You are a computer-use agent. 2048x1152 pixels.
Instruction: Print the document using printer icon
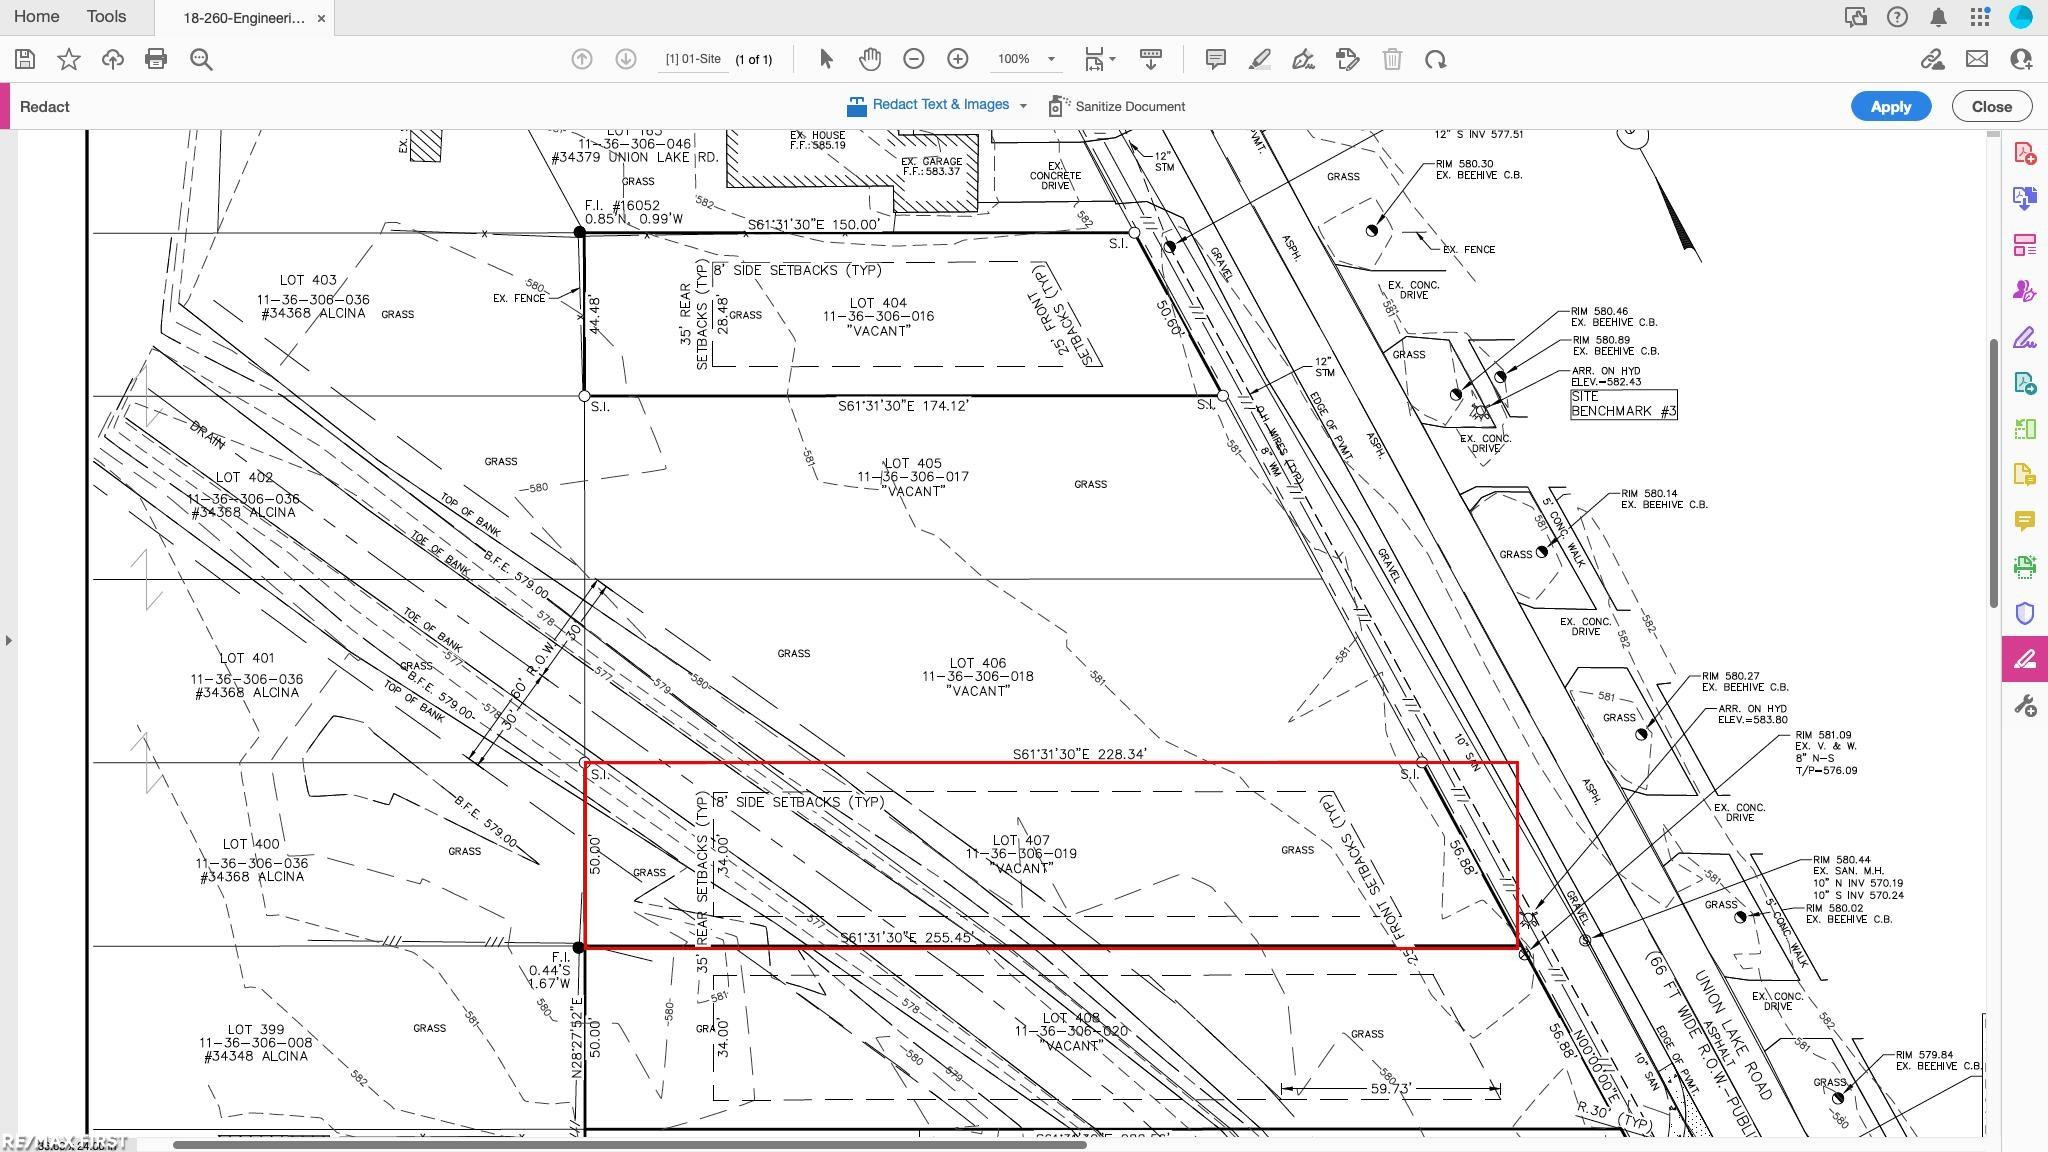click(156, 59)
